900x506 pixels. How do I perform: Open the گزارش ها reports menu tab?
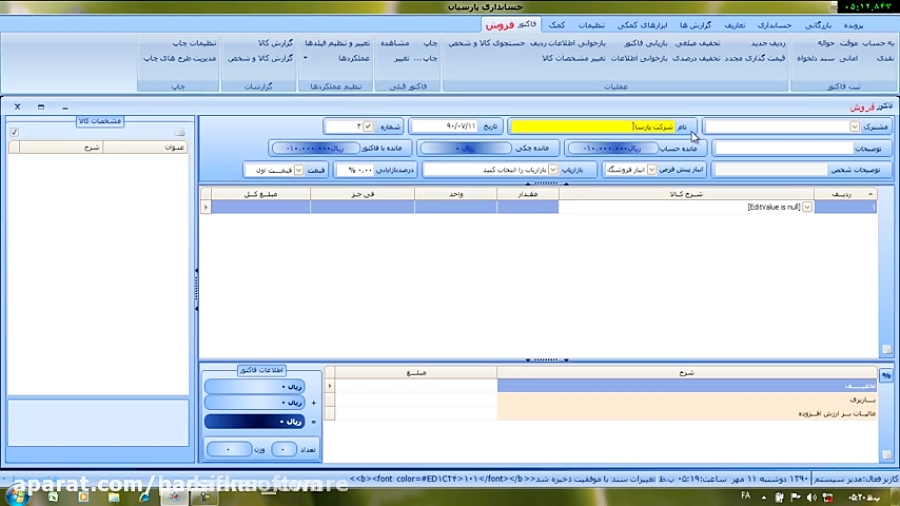[694, 24]
